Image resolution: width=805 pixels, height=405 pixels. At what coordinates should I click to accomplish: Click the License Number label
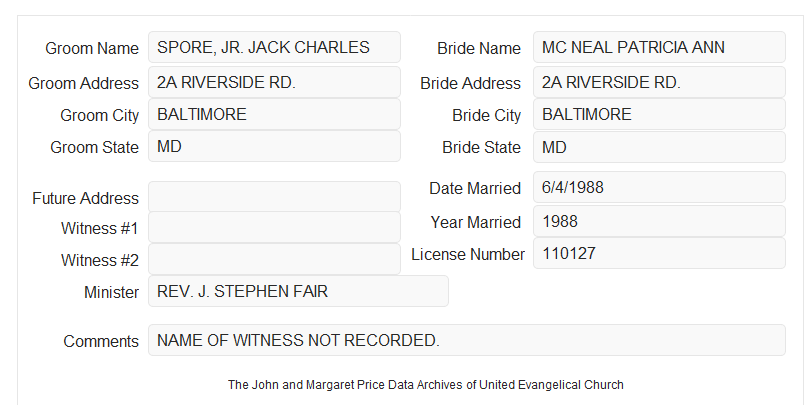pyautogui.click(x=468, y=255)
